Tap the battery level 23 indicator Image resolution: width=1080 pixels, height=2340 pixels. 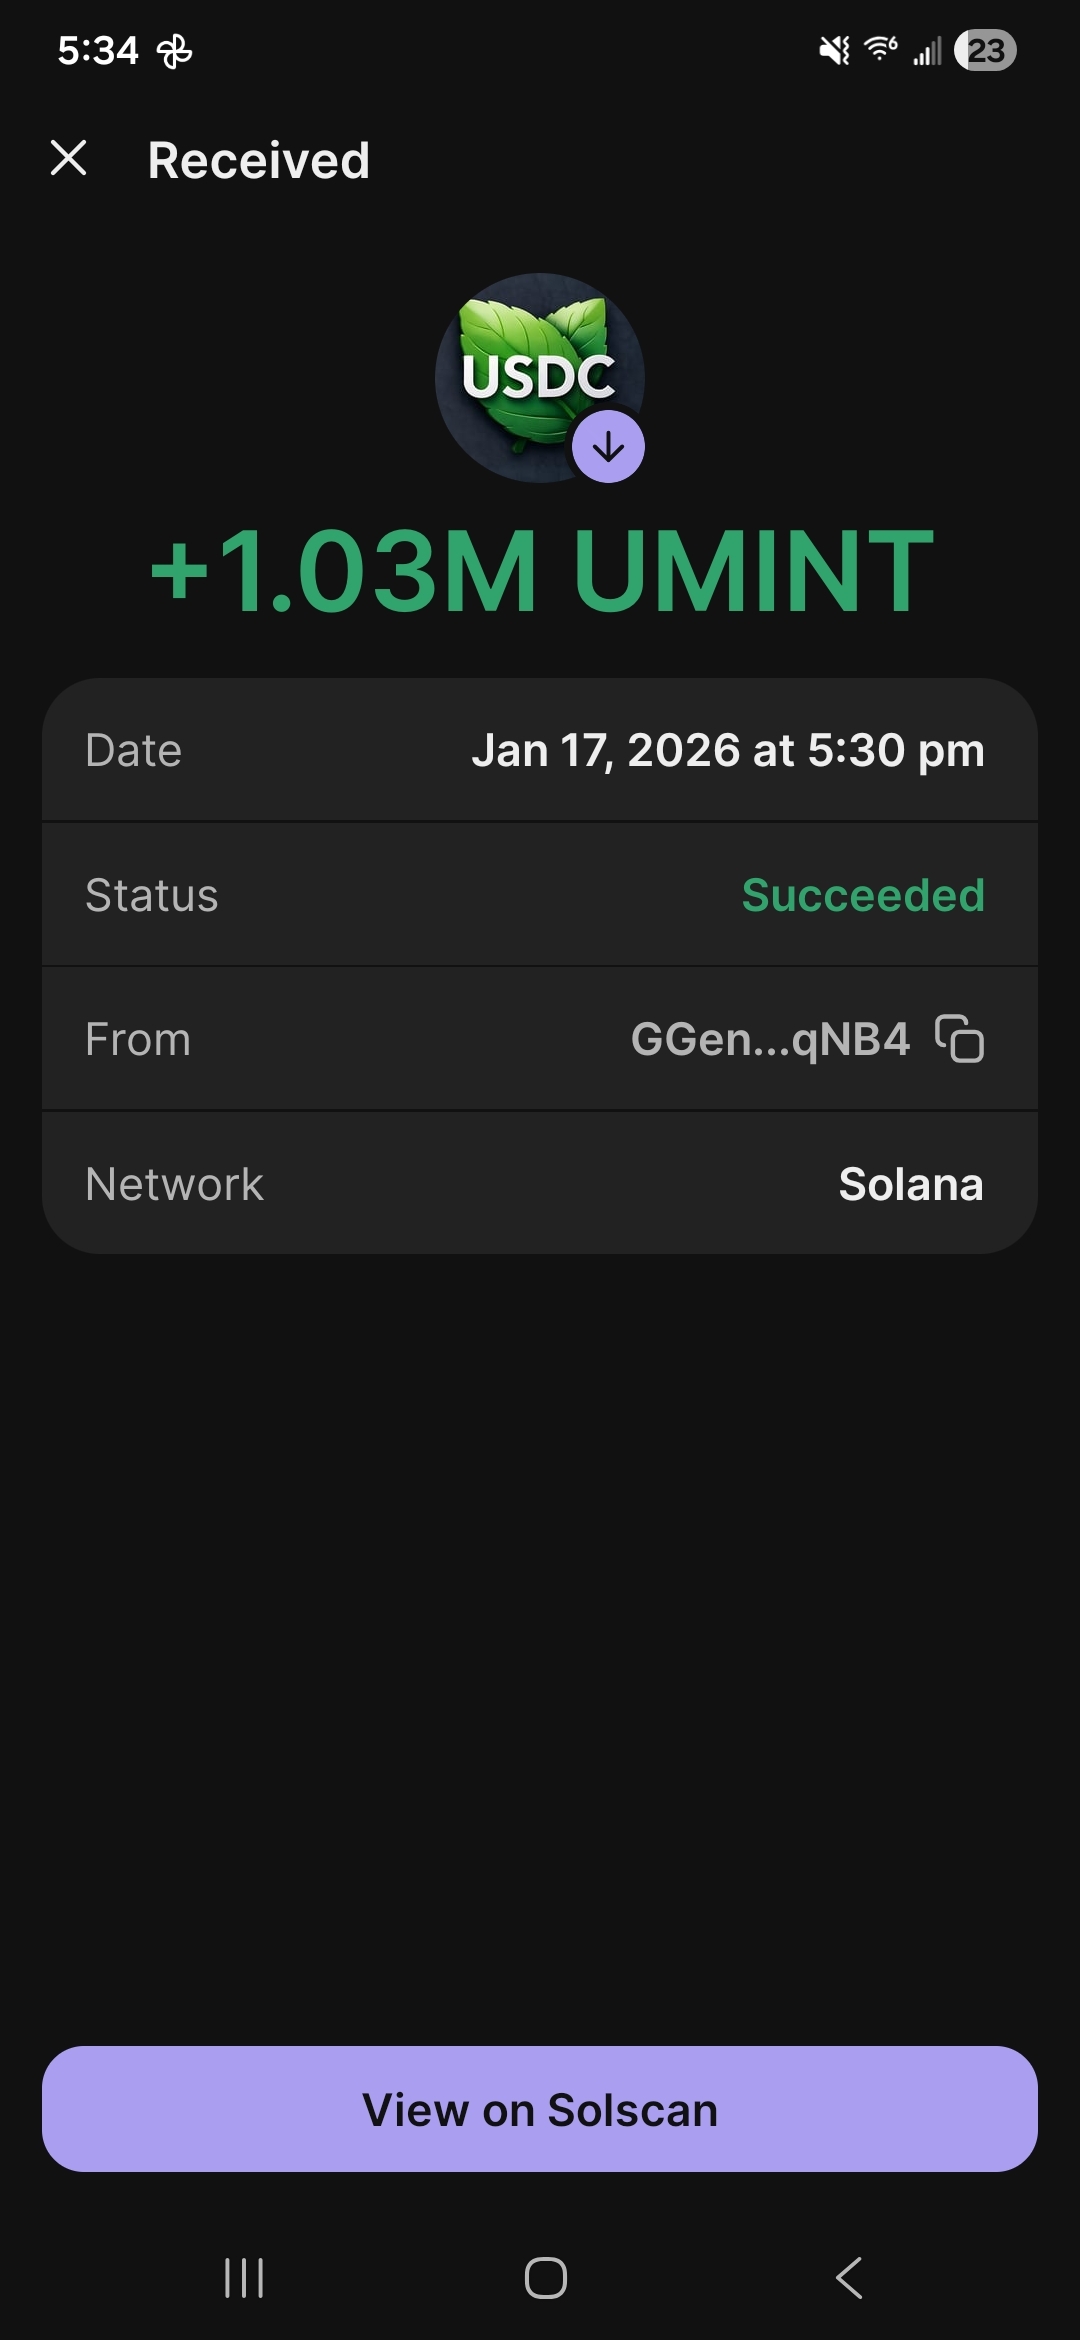985,50
